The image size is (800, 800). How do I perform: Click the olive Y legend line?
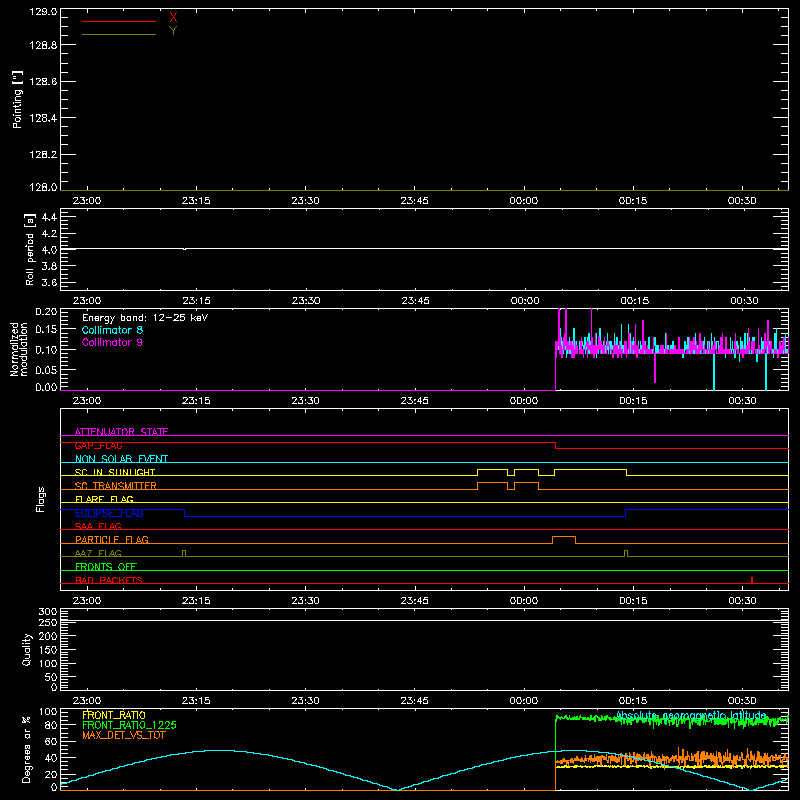(119, 35)
